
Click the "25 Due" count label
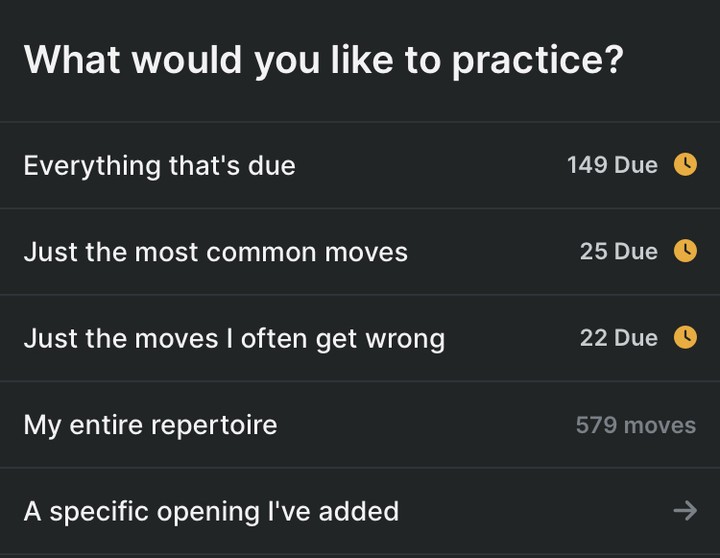tap(618, 251)
